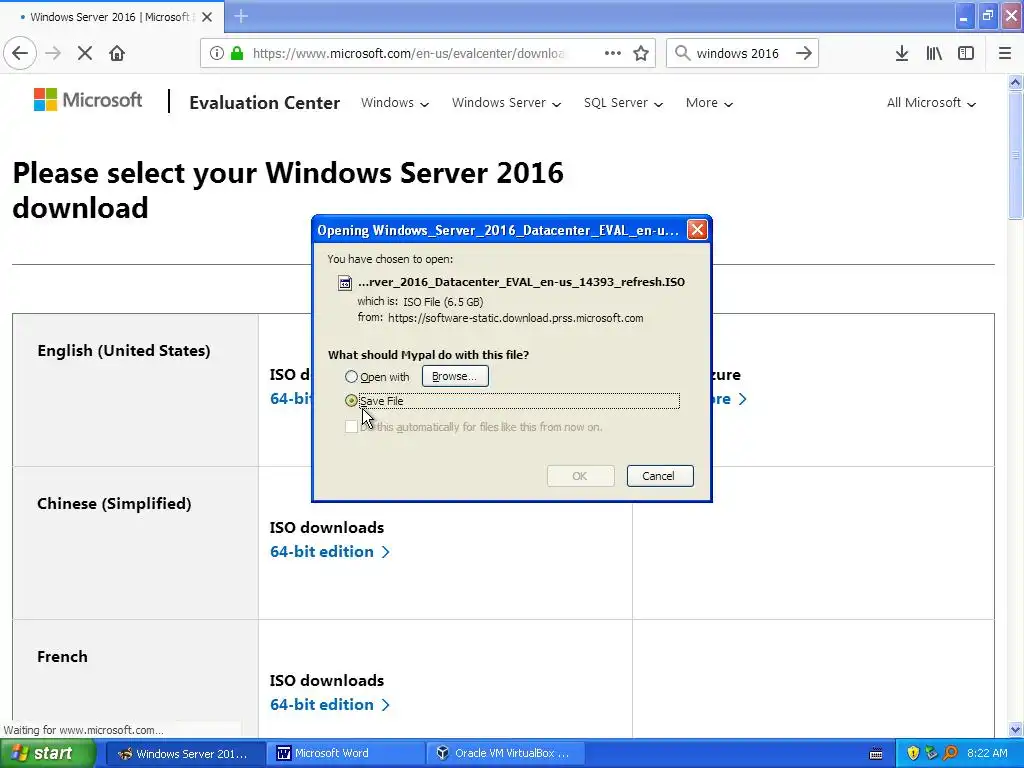
Task: Download Chinese (Simplified) 64-bit edition
Action: tap(329, 552)
